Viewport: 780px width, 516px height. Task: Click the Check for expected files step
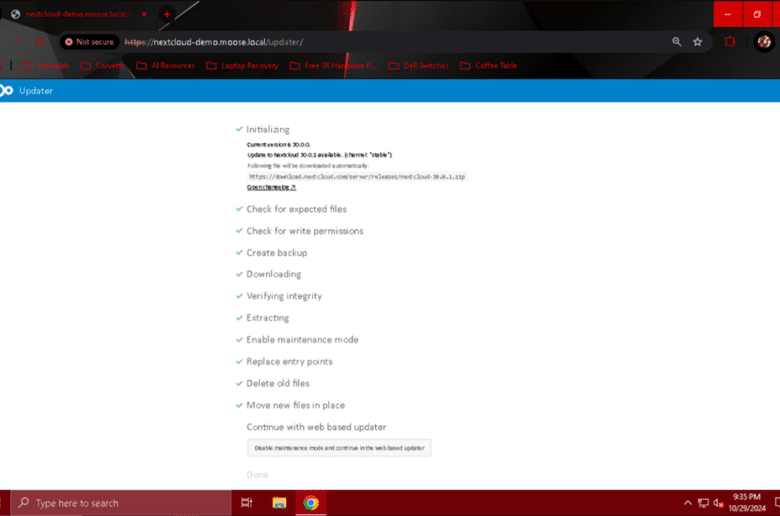296,209
